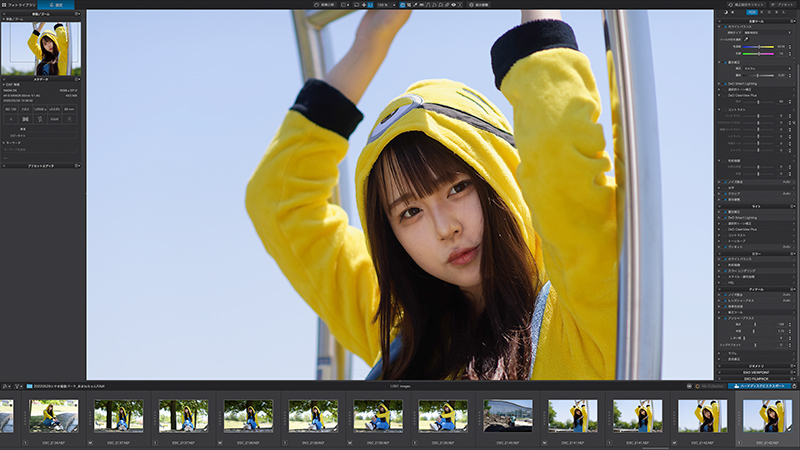
Task: Click the 部分調整 local adjustments button
Action: [479, 5]
